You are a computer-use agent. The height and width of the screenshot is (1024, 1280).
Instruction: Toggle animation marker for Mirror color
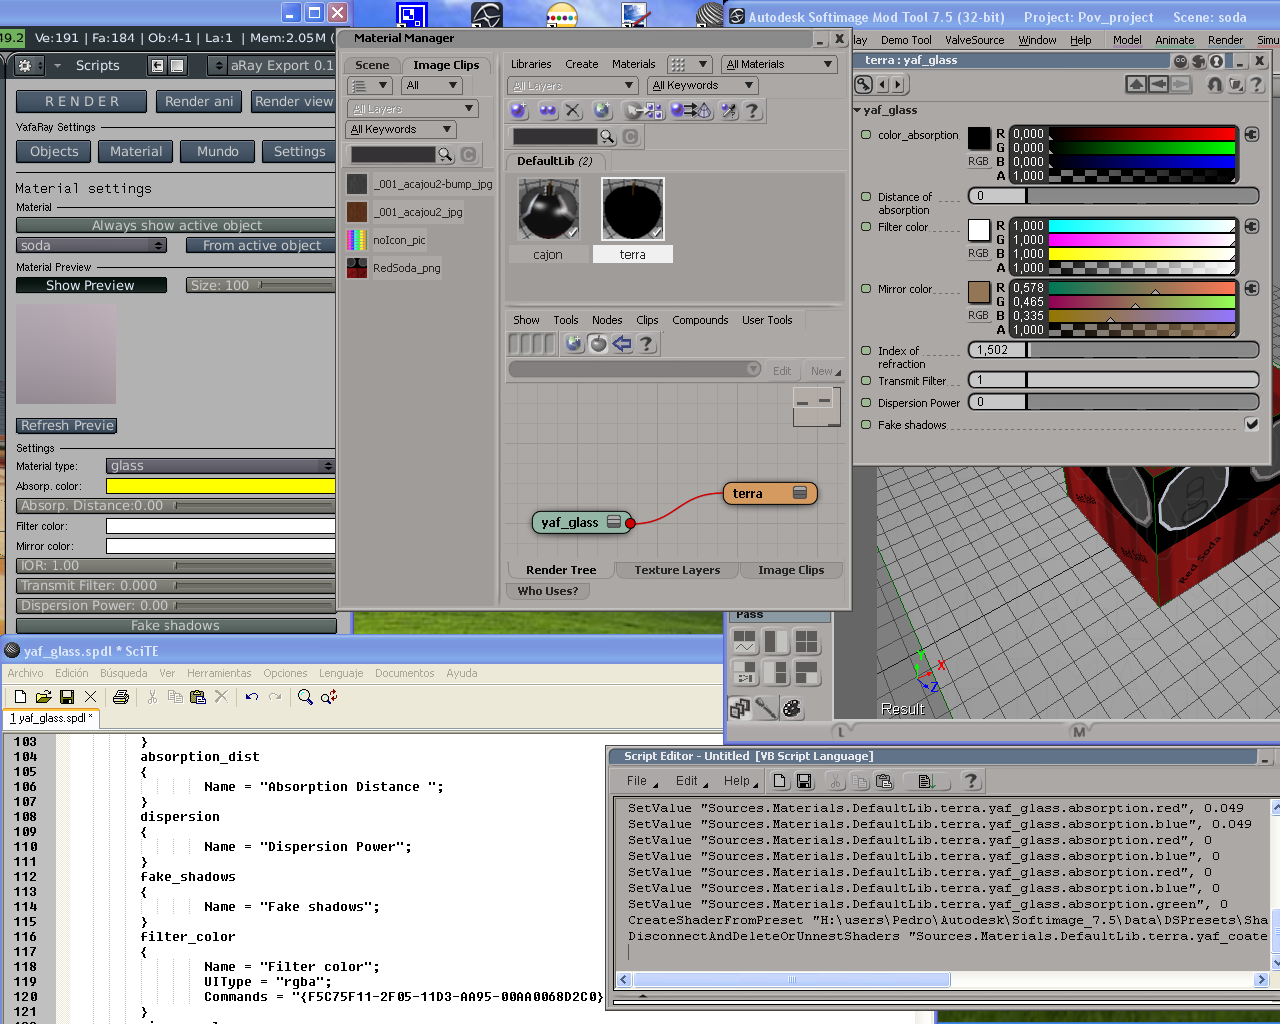click(x=866, y=289)
